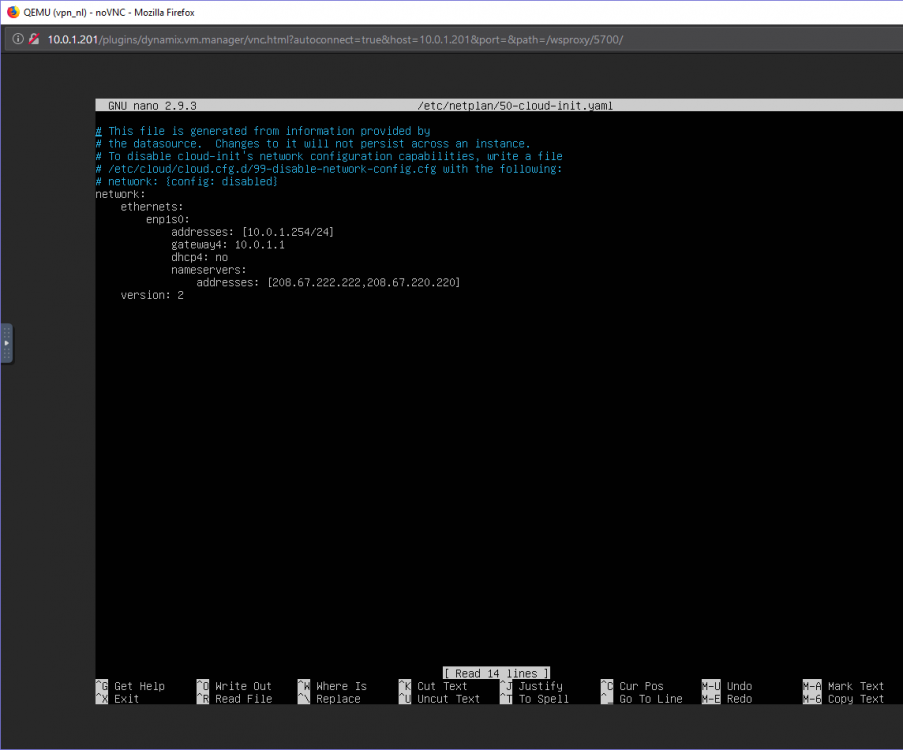Click the insecure connection padlock icon
The width and height of the screenshot is (903, 750).
pos(34,39)
